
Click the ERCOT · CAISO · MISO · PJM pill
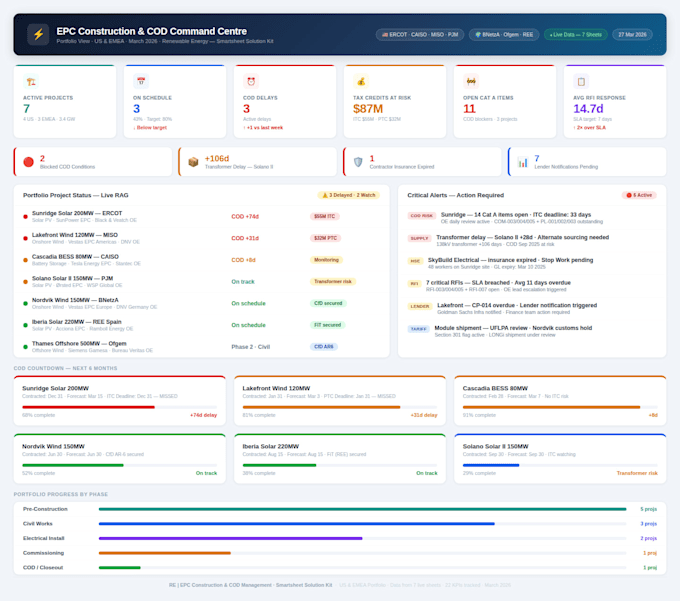420,35
